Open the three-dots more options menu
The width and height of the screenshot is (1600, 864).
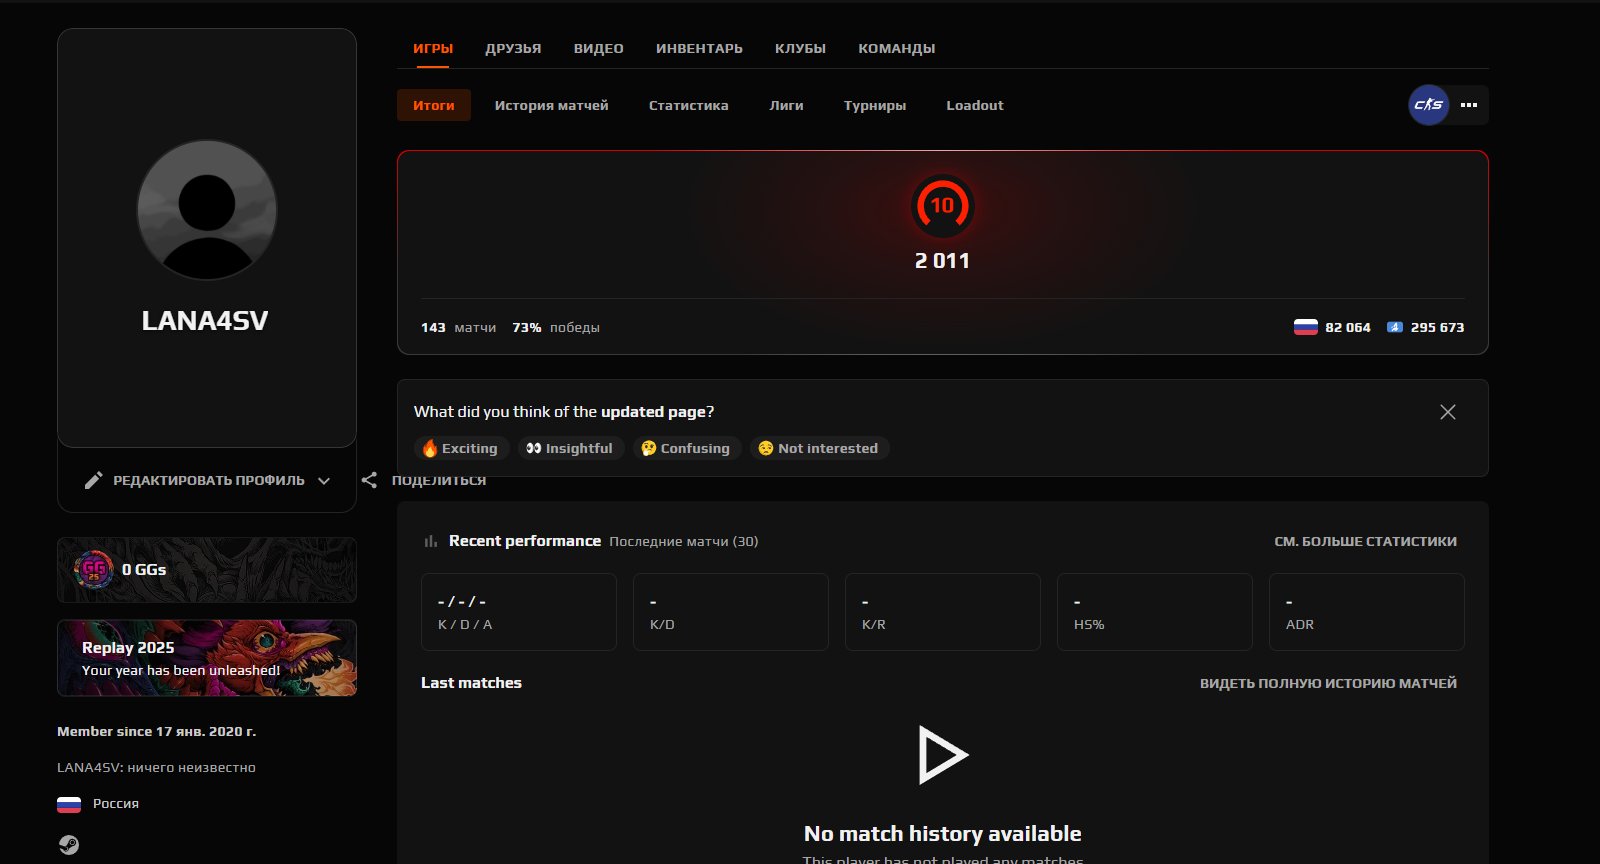tap(1469, 105)
